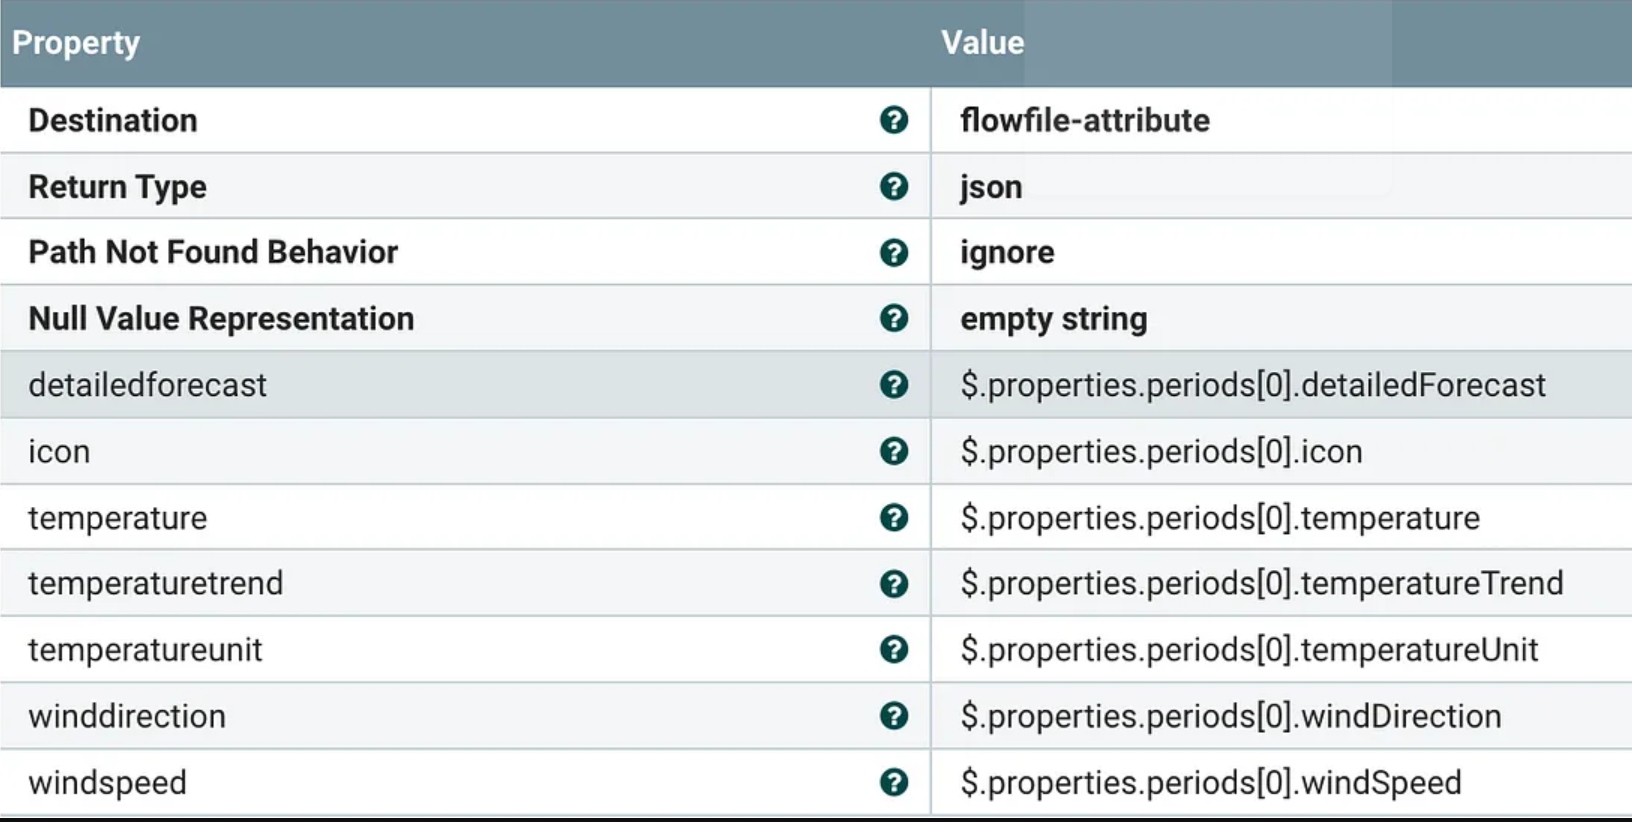Screen dimensions: 1632x822
Task: Select the winddirection property name
Action: [127, 716]
